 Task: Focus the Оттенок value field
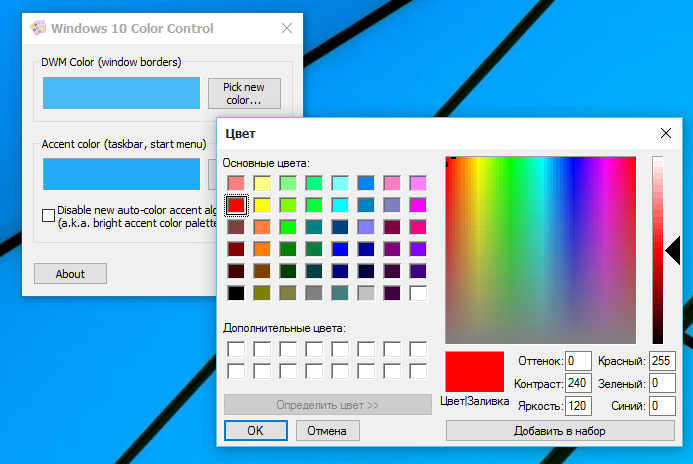coord(578,361)
